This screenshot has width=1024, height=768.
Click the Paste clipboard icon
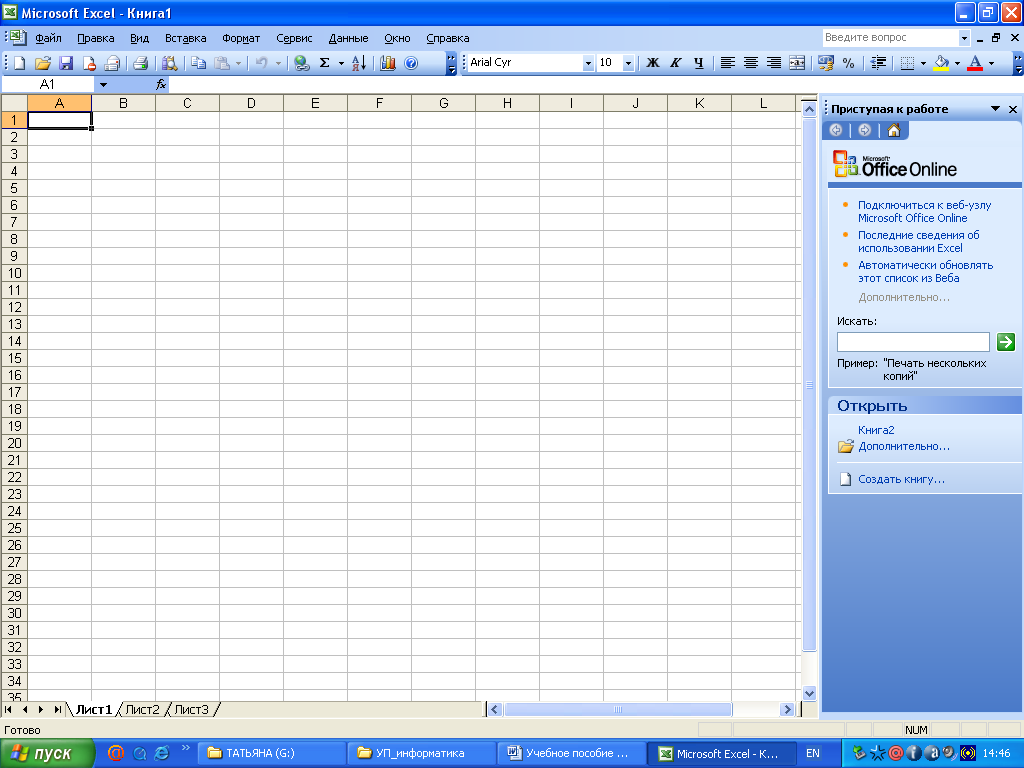222,63
